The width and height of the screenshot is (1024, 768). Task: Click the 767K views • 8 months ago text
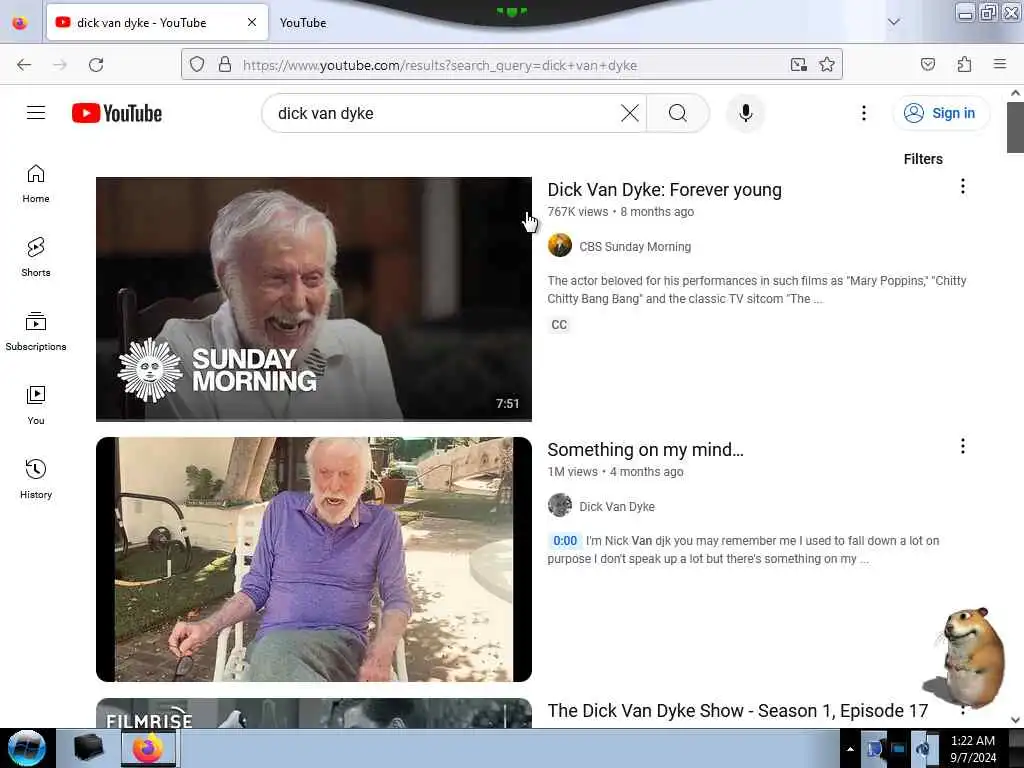(620, 212)
